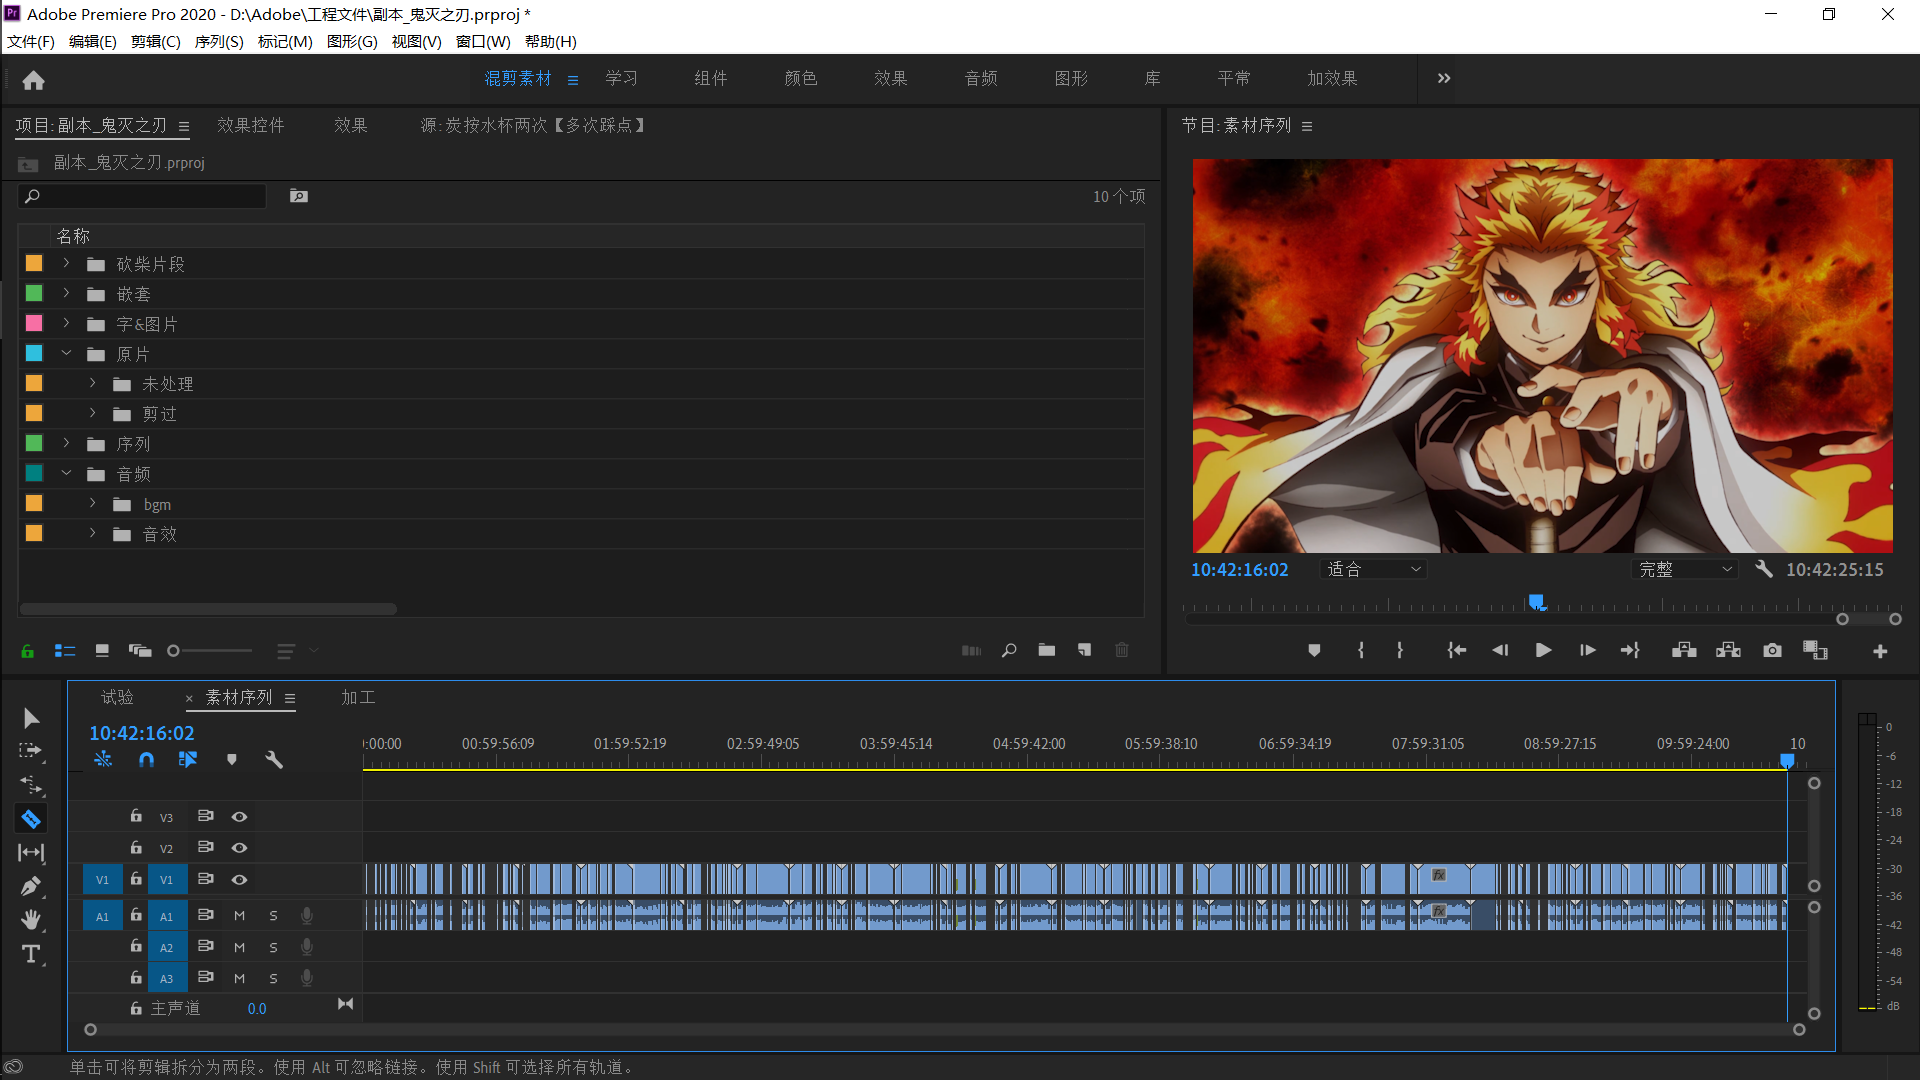
Task: Toggle V2 track output eye
Action: 239,848
